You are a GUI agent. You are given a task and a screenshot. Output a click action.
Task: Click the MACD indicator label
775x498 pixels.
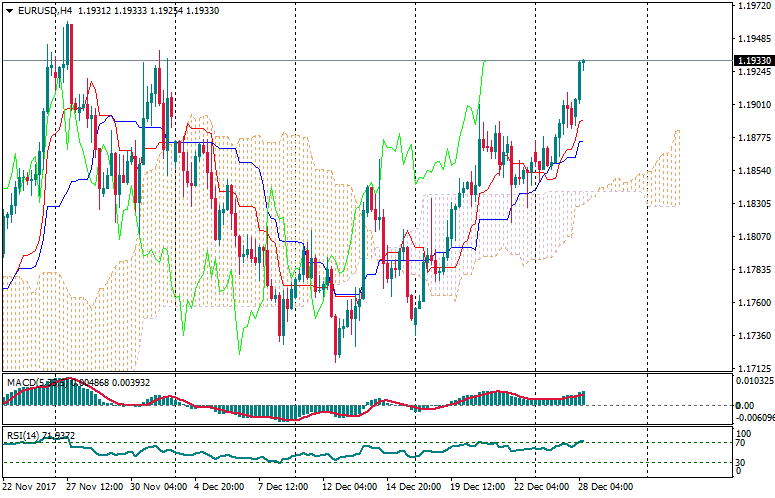pyautogui.click(x=20, y=382)
